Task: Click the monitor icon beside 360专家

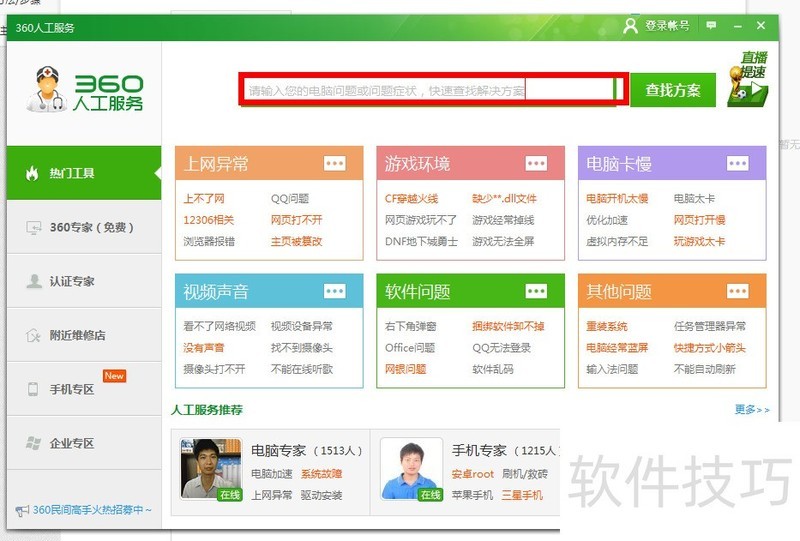Action: point(34,228)
